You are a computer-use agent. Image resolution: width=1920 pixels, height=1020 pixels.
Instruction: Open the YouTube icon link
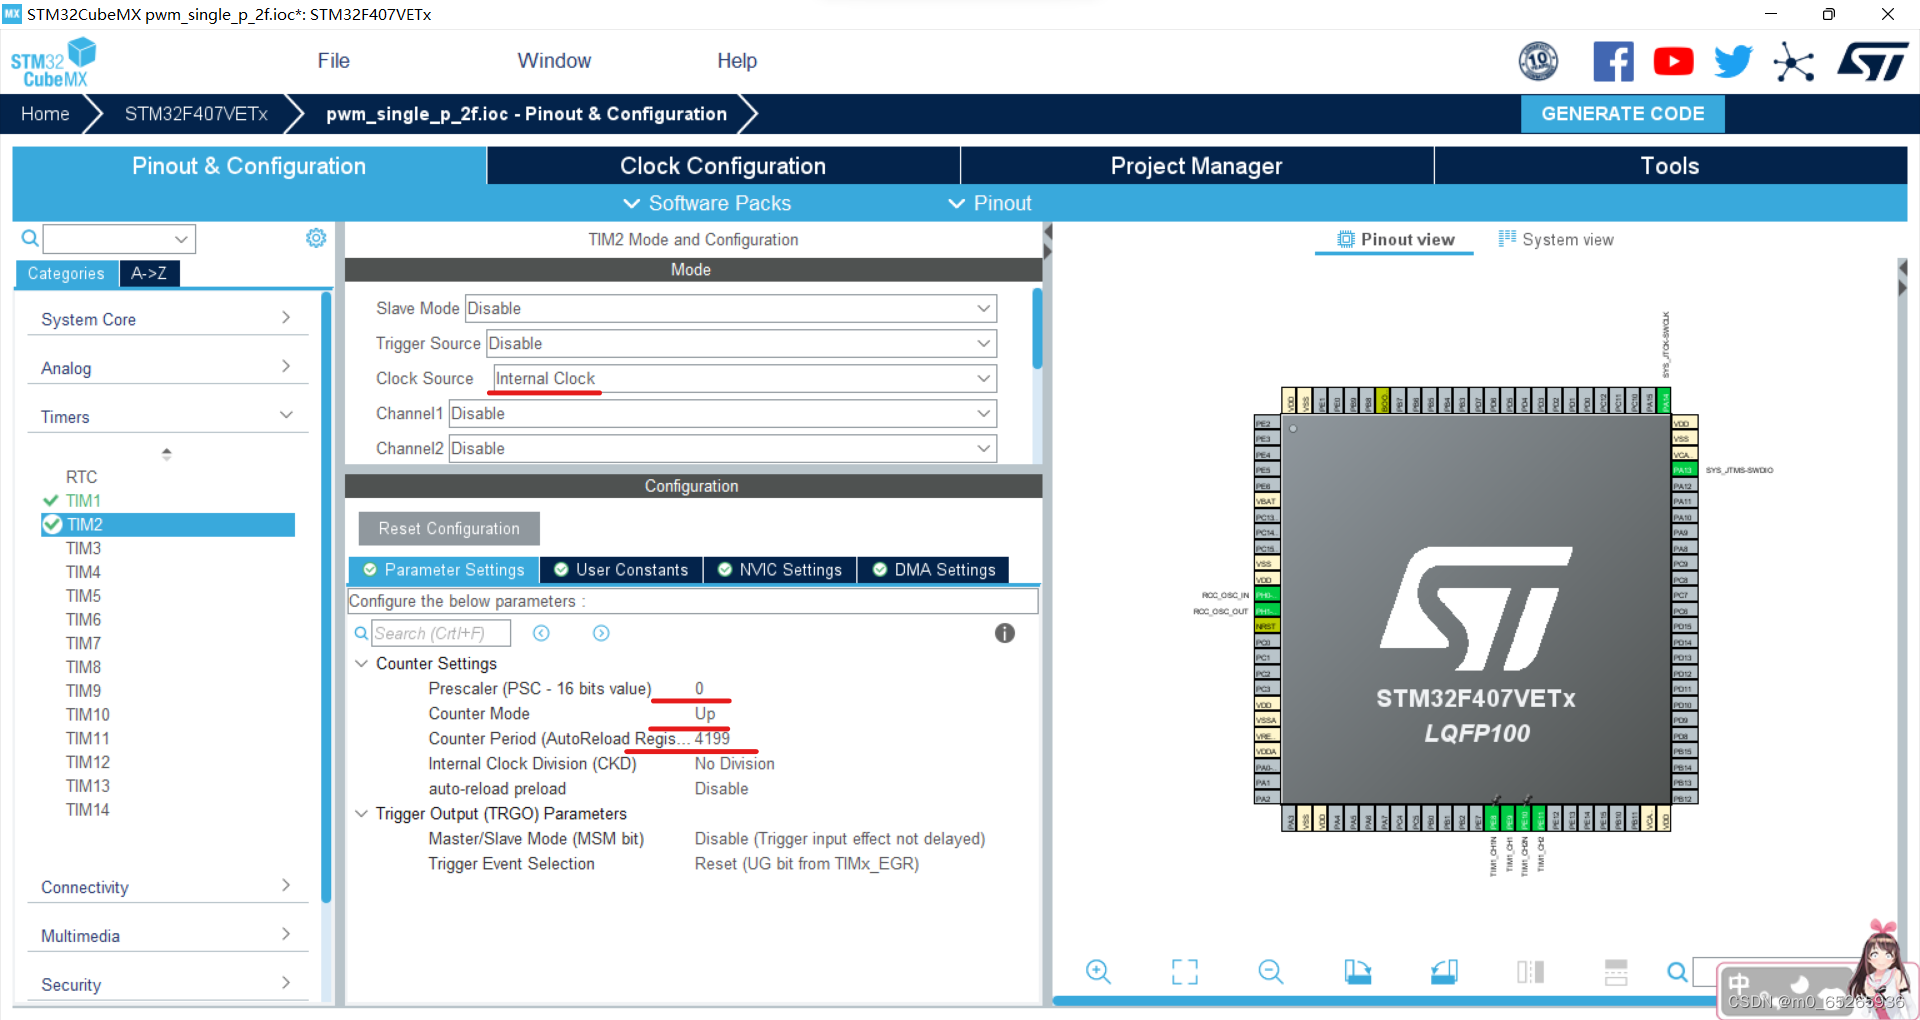(1673, 62)
